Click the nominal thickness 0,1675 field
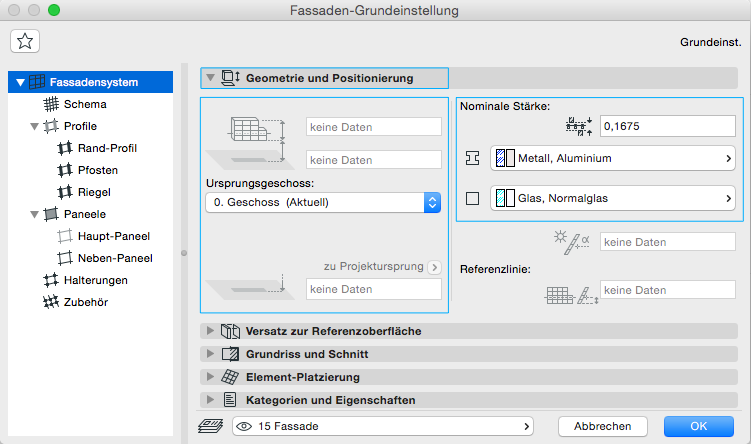751x444 pixels. [x=666, y=126]
